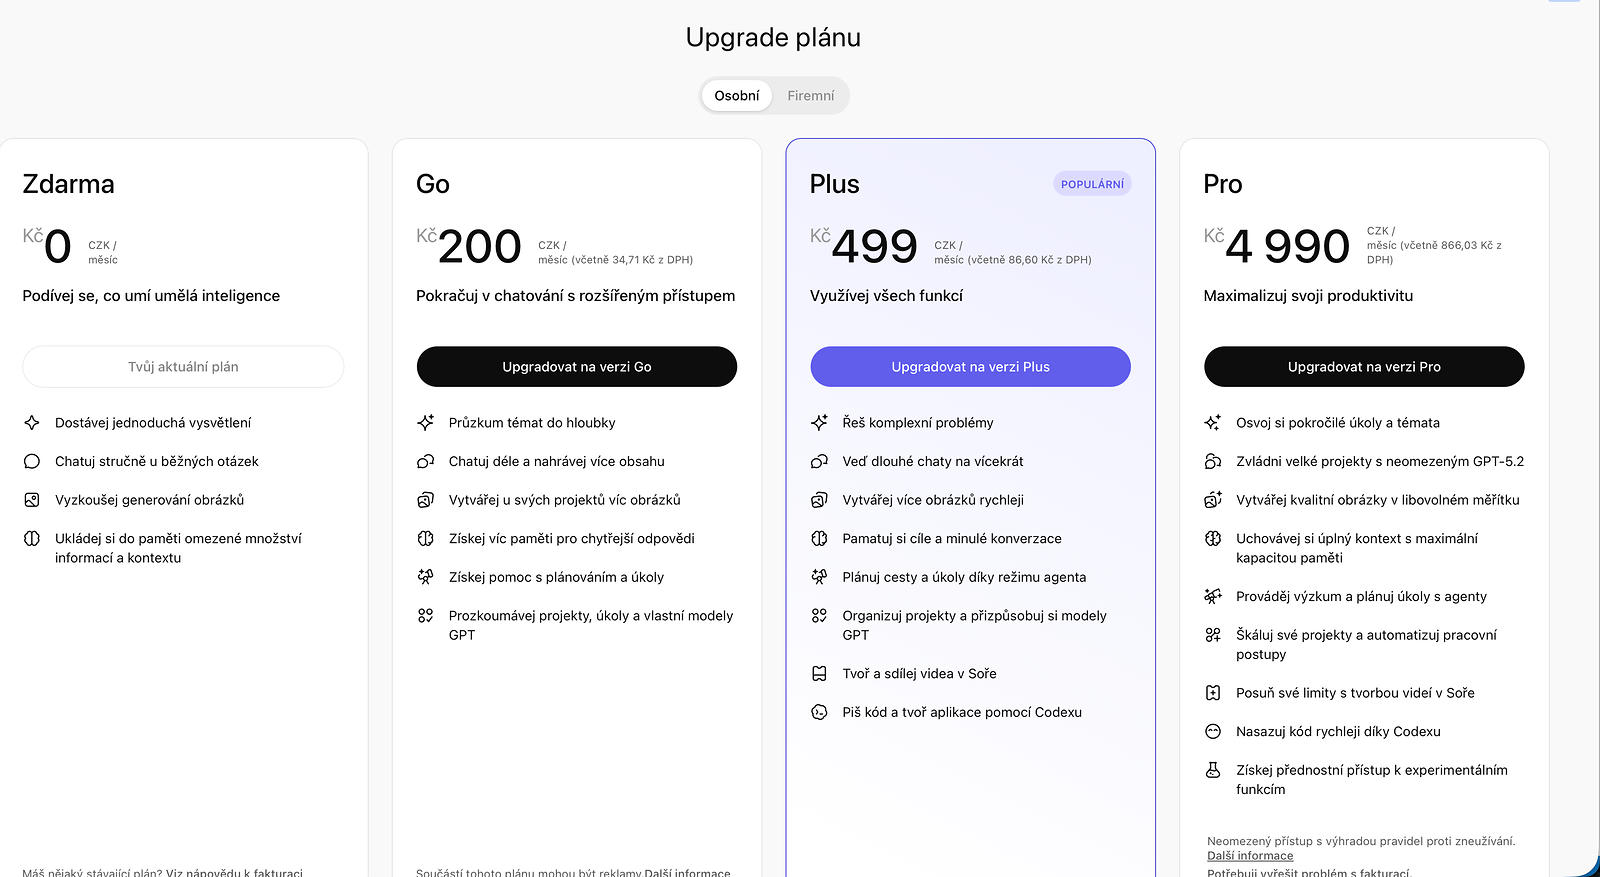Screen dimensions: 1600x877
Task: Click sparkle icon beside Řeš komplexní problémy
Action: (x=819, y=423)
